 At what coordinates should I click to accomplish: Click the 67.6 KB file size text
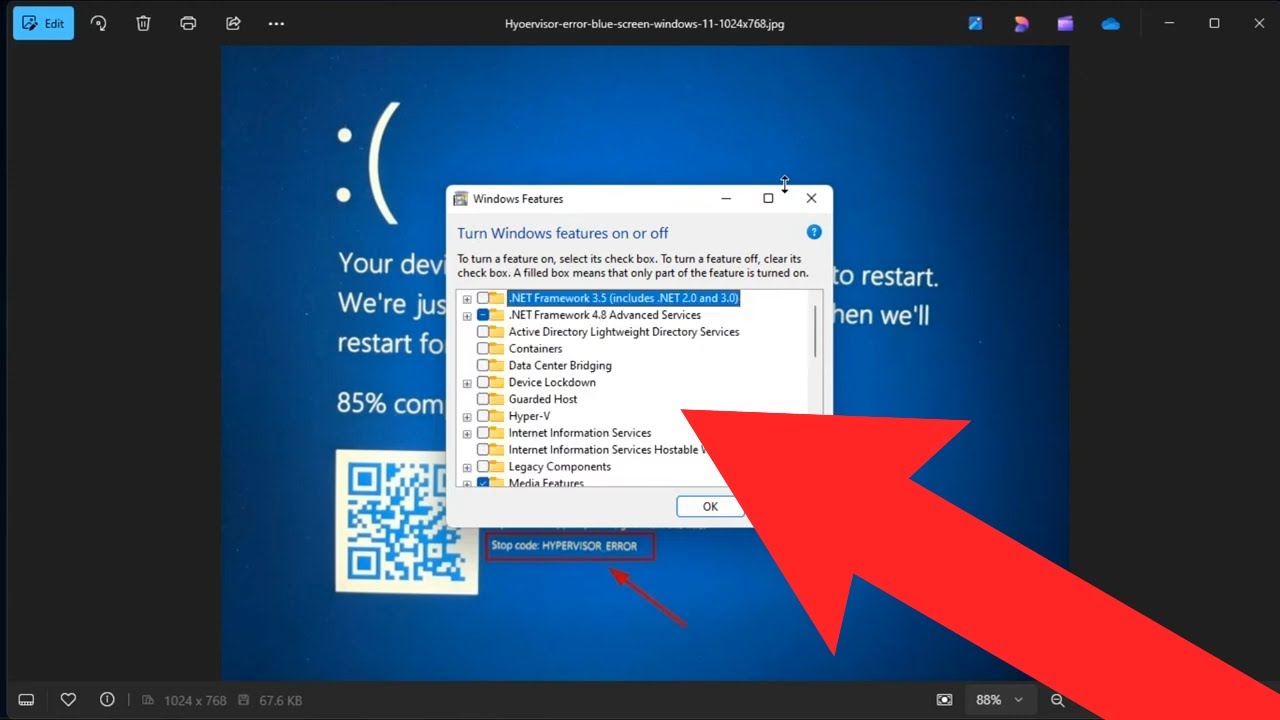[x=279, y=701]
